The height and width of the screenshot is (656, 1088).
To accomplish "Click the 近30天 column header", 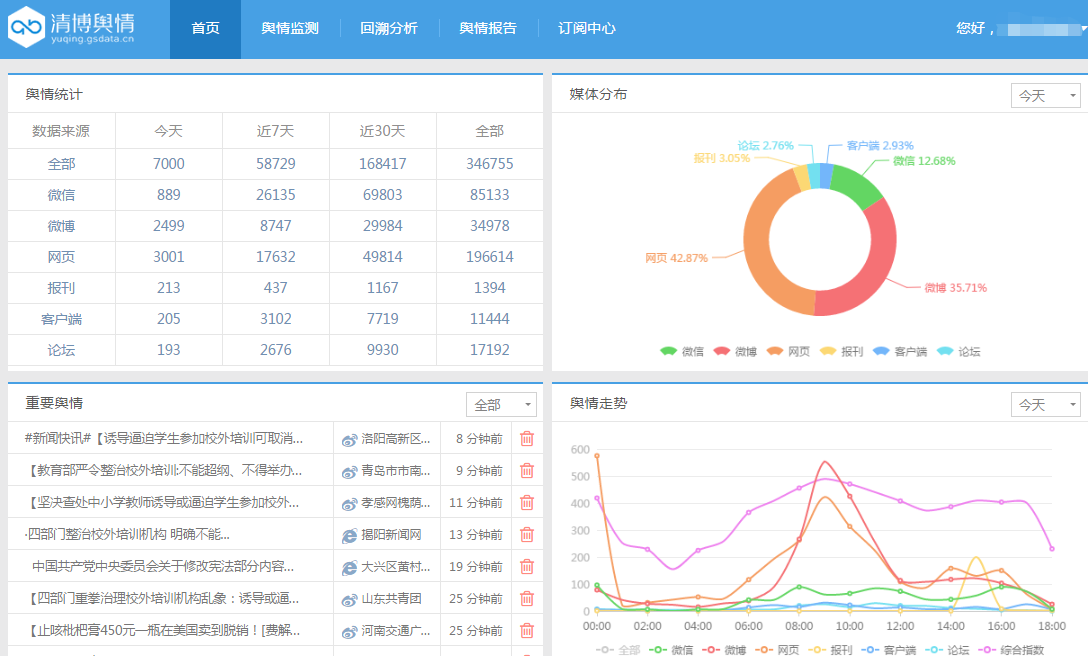I will 382,131.
